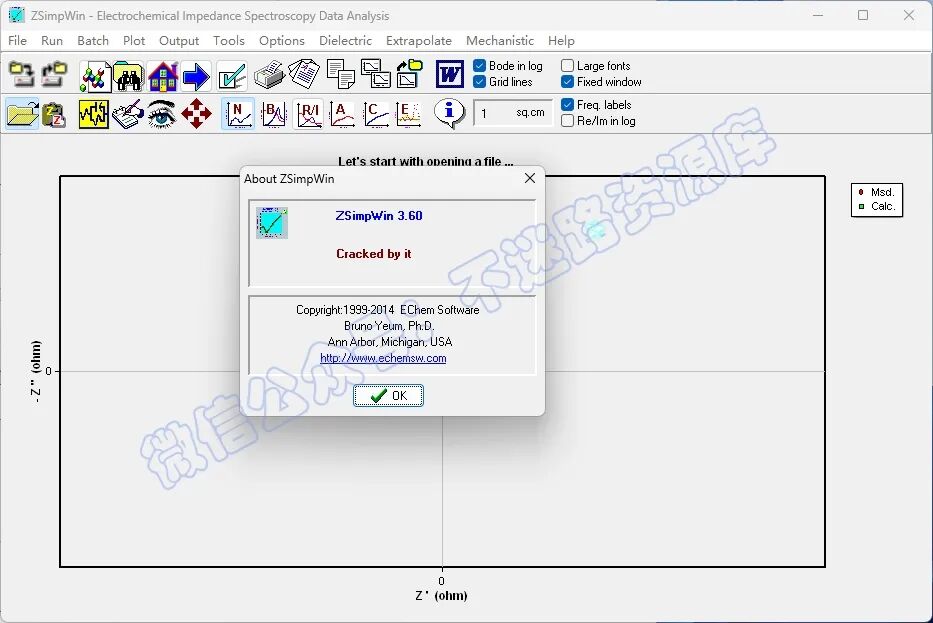Click the blue right arrow icon

tap(196, 76)
